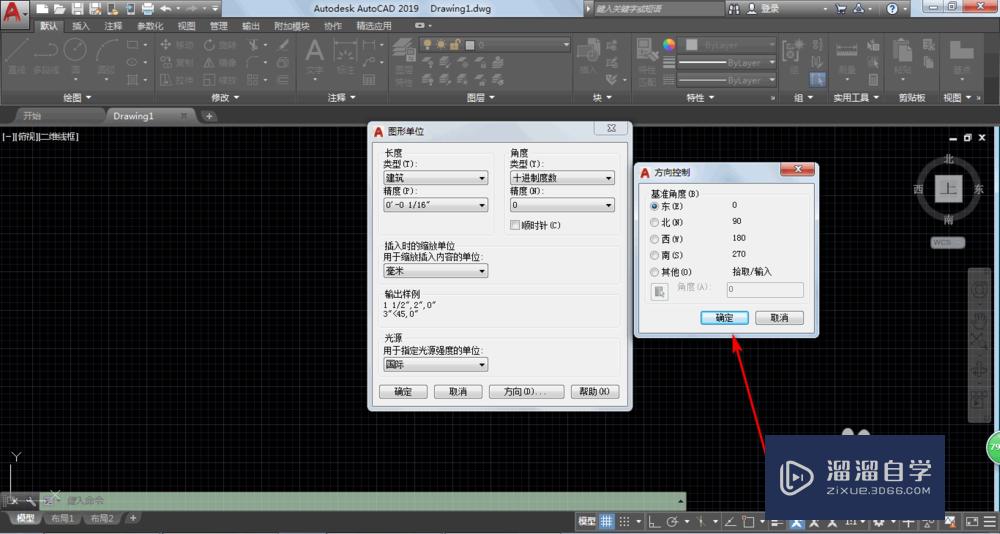Click 取消 Cancel in 图形单位 dialog
Screen dimensions: 1000x534
point(458,392)
